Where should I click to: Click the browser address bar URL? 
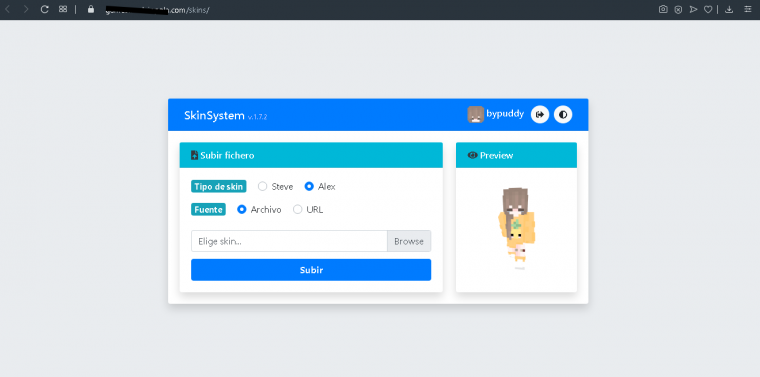click(158, 10)
